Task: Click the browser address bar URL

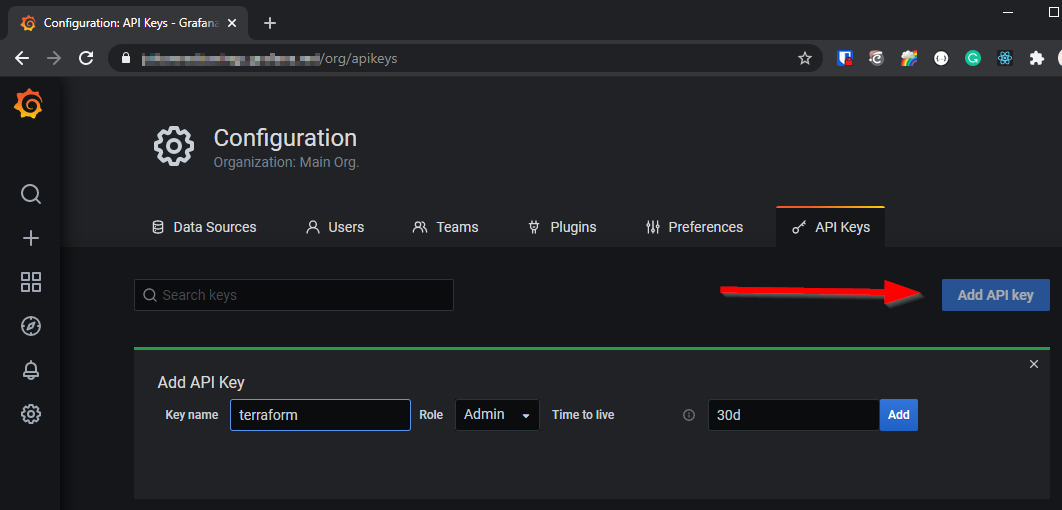Action: click(270, 59)
